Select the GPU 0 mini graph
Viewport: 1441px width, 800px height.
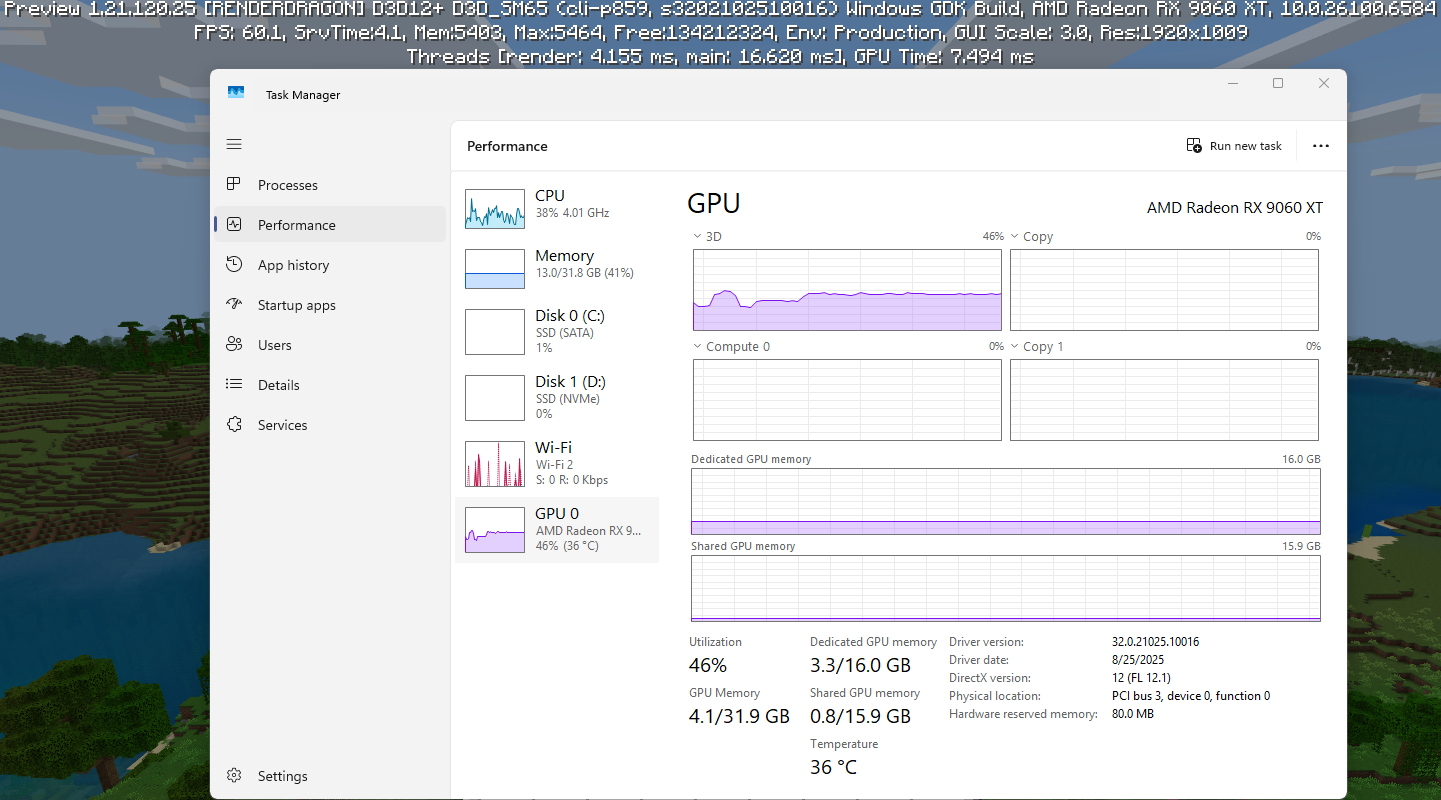(495, 530)
